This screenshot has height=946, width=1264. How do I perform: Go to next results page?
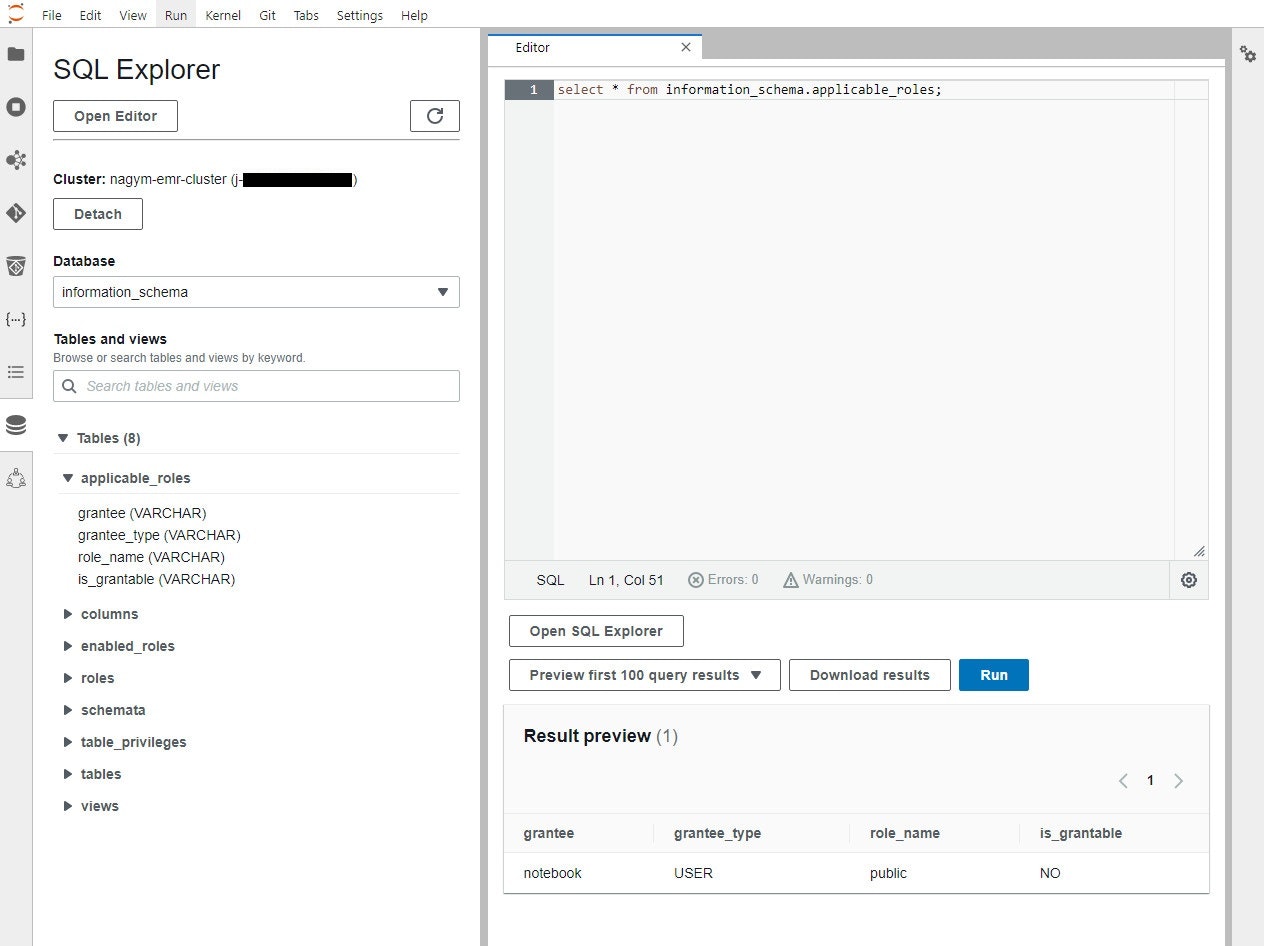coord(1178,781)
